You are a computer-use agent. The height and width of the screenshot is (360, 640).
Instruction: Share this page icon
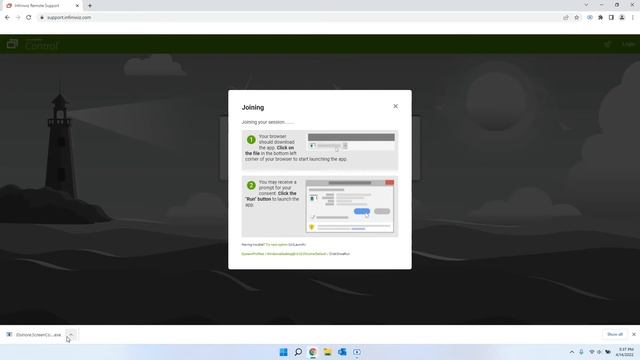[x=566, y=18]
